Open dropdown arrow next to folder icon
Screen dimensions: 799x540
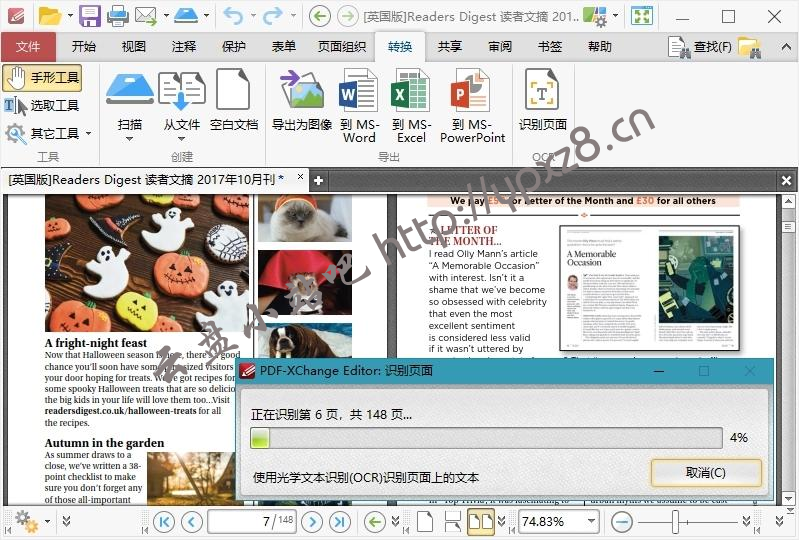[x=71, y=16]
